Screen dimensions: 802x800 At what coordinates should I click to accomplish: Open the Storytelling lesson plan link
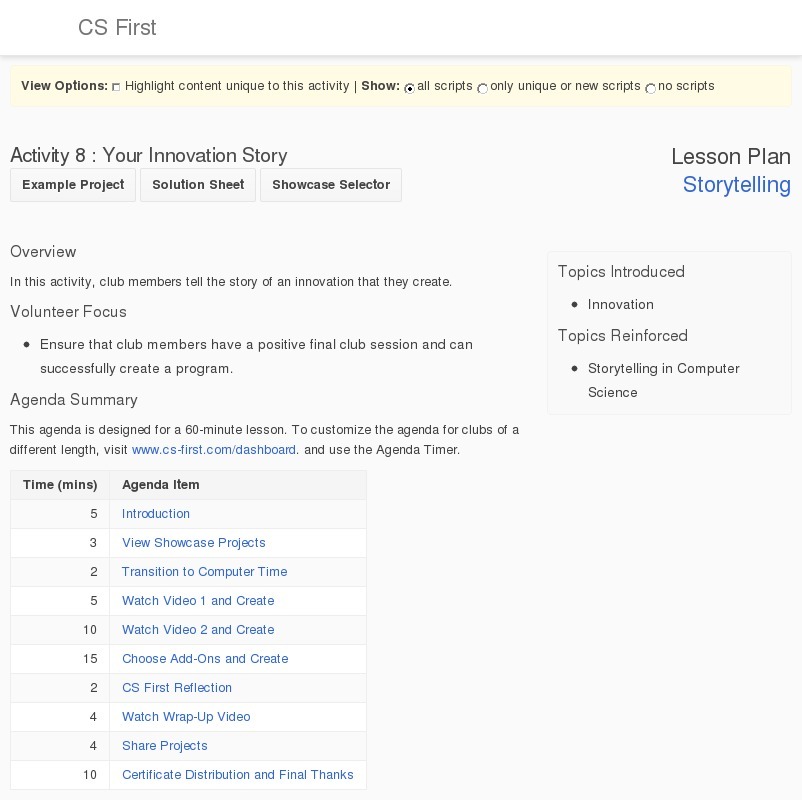coord(736,185)
